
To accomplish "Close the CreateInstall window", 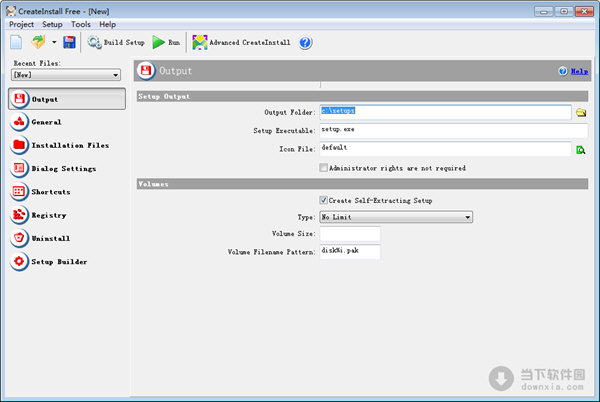I will tap(584, 11).
